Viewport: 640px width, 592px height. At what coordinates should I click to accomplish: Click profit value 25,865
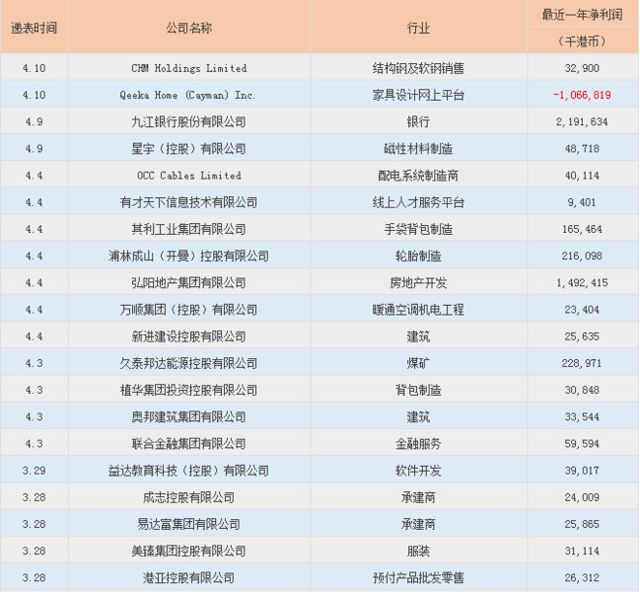point(582,524)
